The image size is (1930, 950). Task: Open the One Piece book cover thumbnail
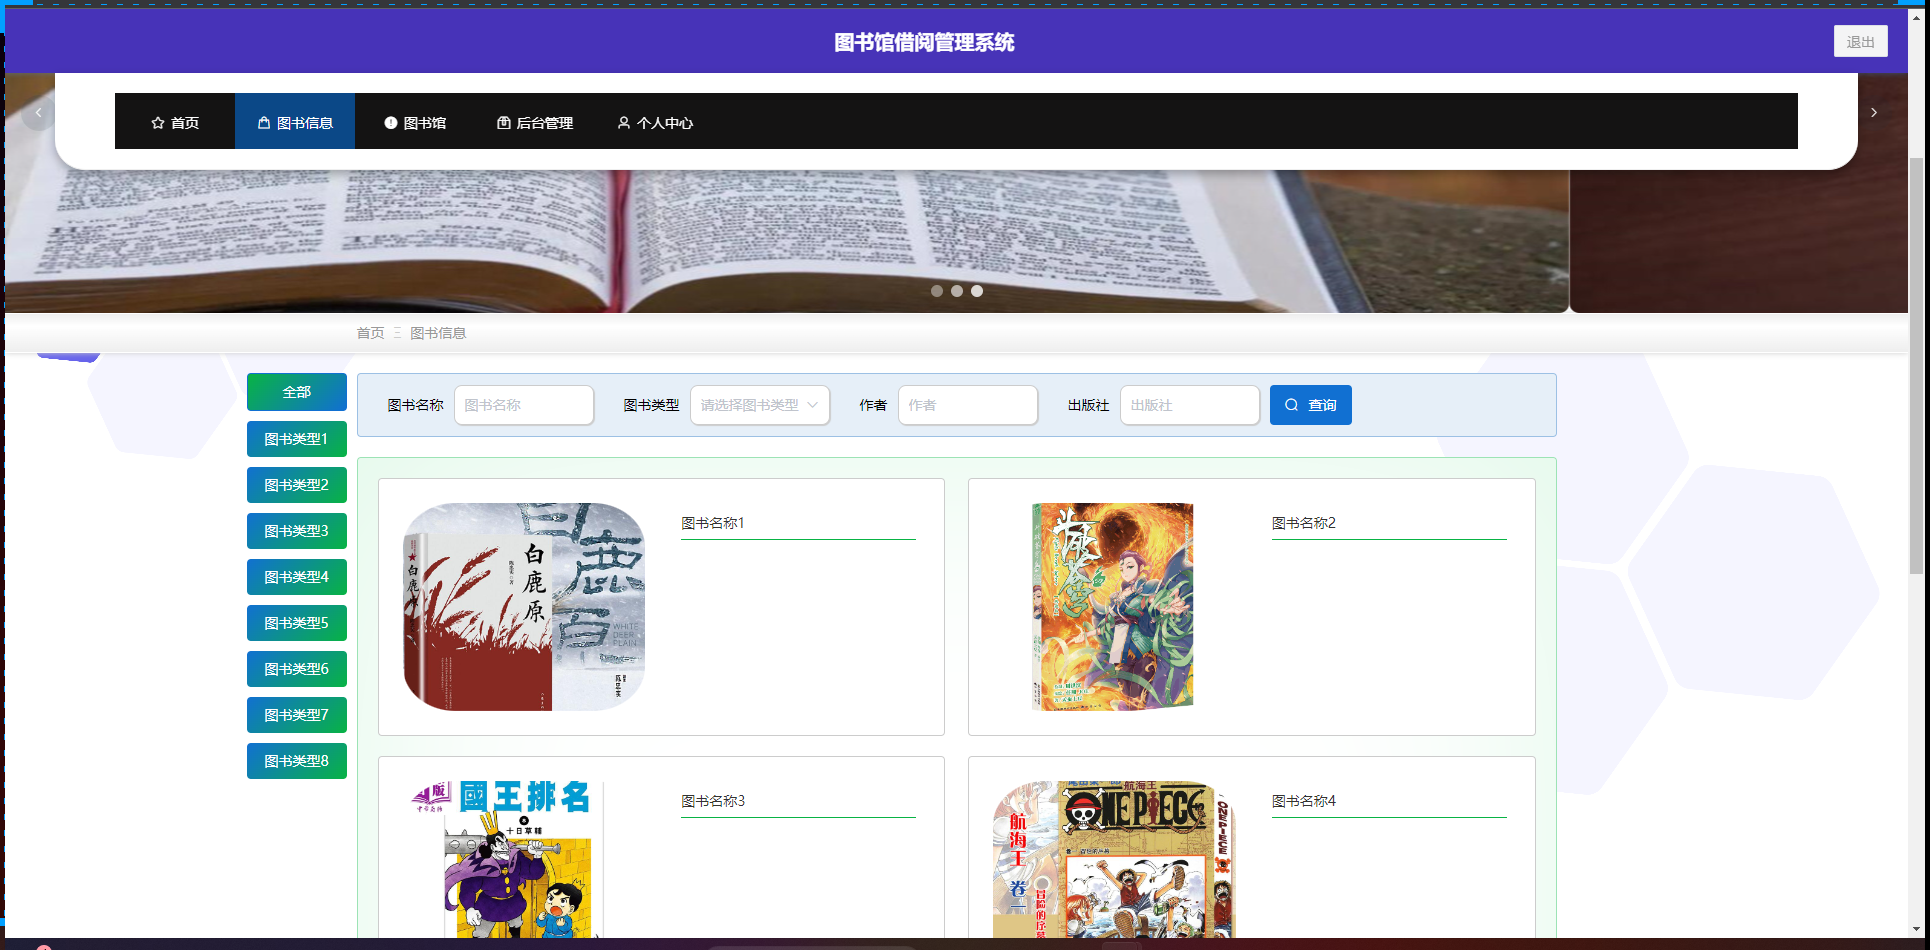1114,859
